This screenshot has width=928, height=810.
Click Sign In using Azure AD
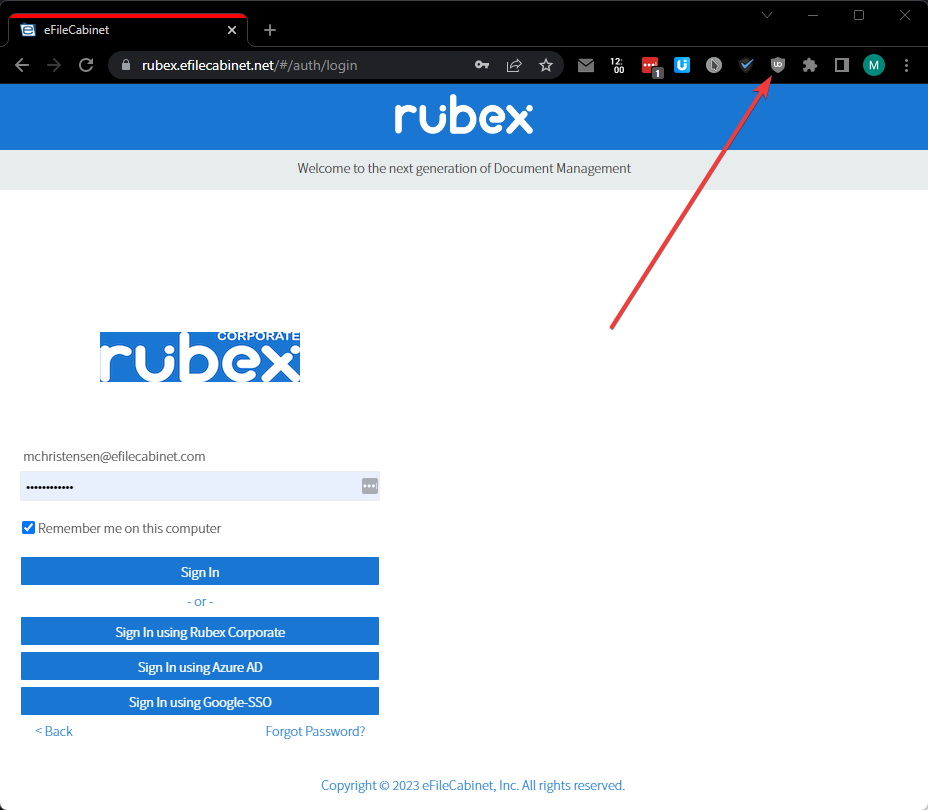(200, 666)
